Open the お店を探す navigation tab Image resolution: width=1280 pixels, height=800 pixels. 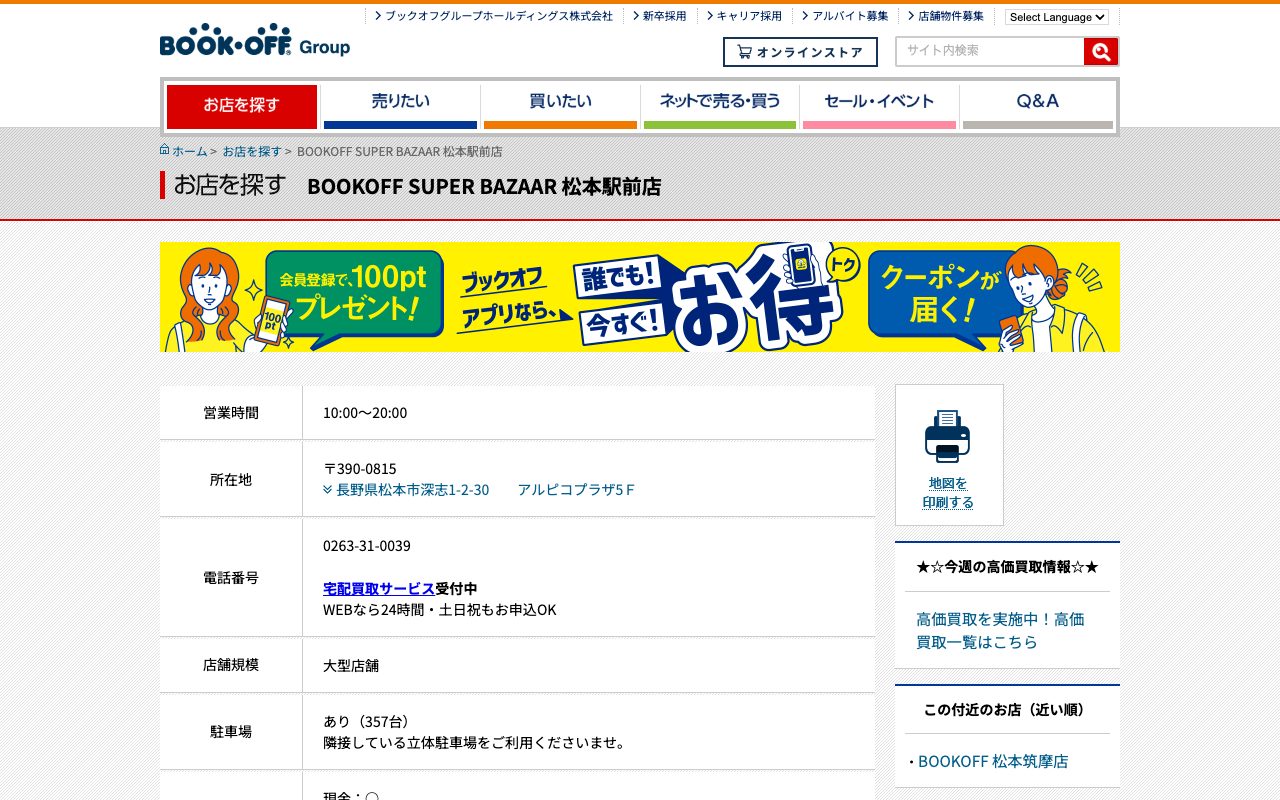point(242,106)
